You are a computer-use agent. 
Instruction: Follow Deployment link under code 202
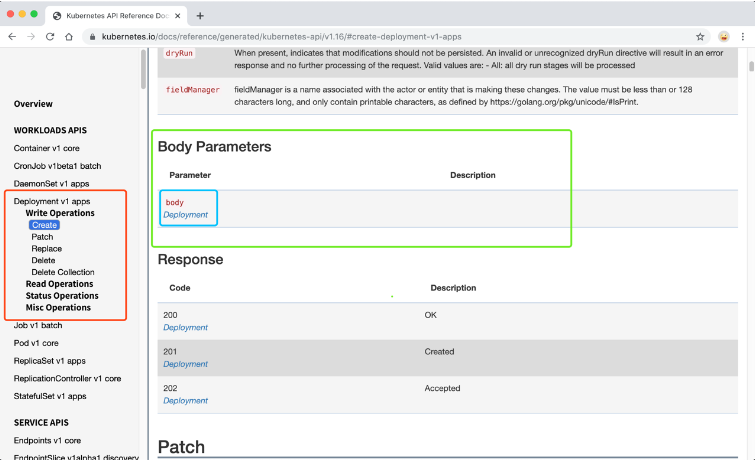(x=185, y=401)
